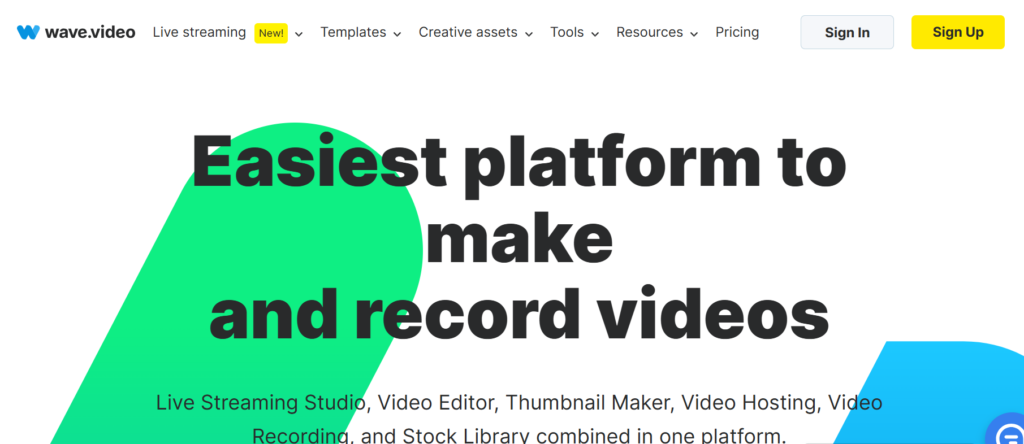Expand the Templates chevron
The height and width of the screenshot is (444, 1024).
coord(397,34)
